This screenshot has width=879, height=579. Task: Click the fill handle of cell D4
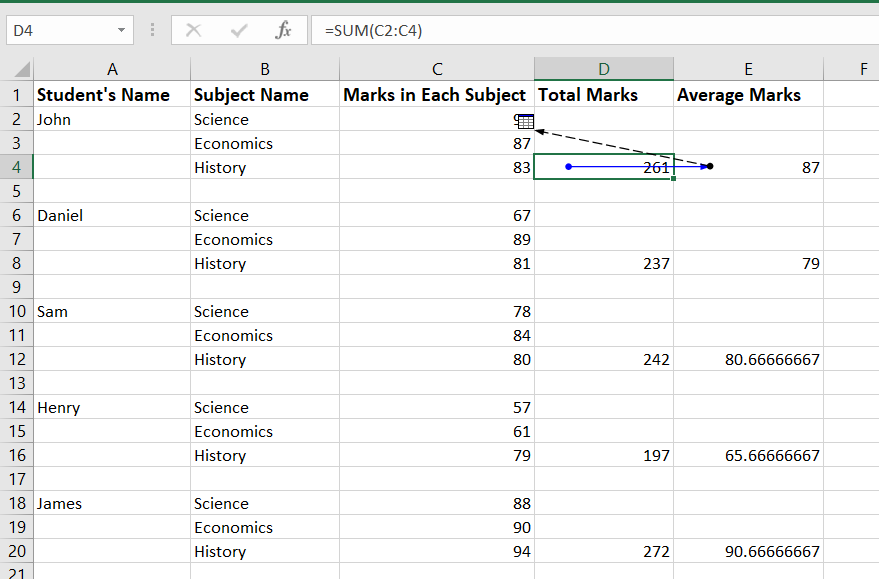pos(673,178)
